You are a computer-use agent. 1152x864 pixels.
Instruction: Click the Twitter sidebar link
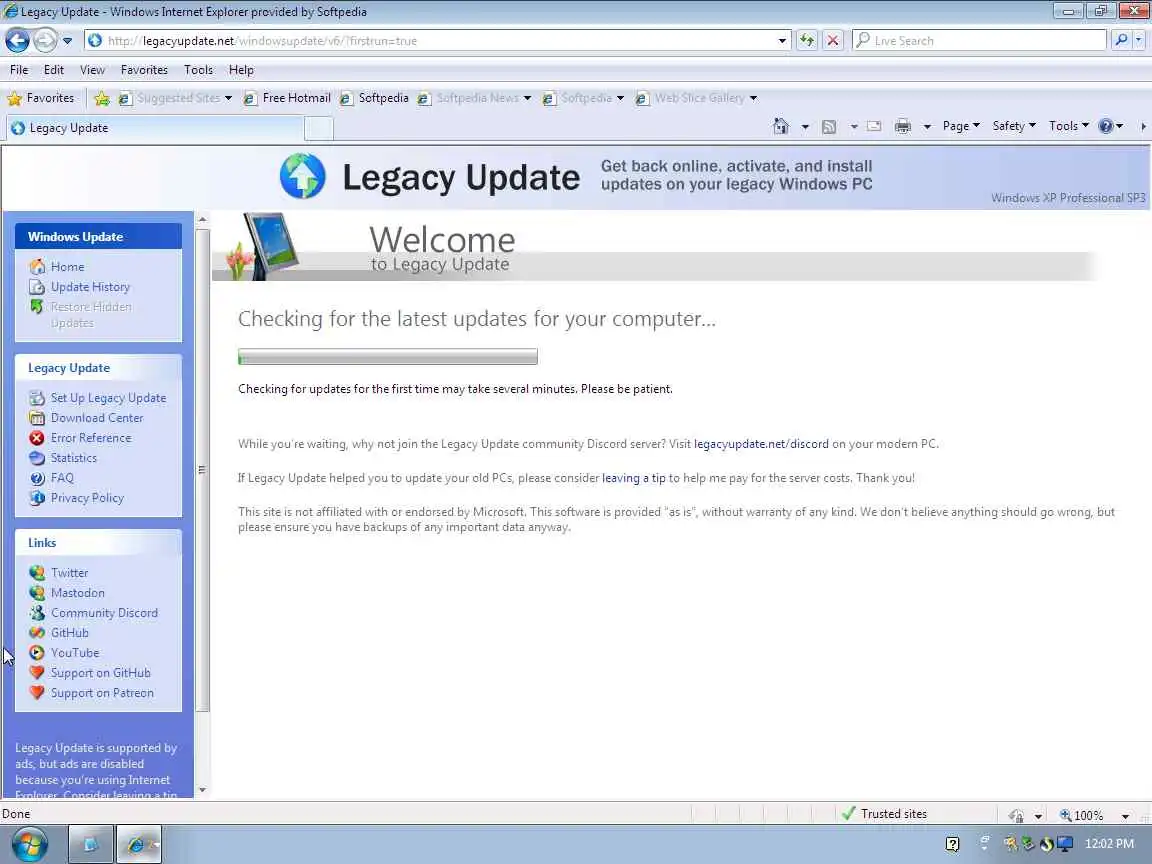(x=70, y=572)
